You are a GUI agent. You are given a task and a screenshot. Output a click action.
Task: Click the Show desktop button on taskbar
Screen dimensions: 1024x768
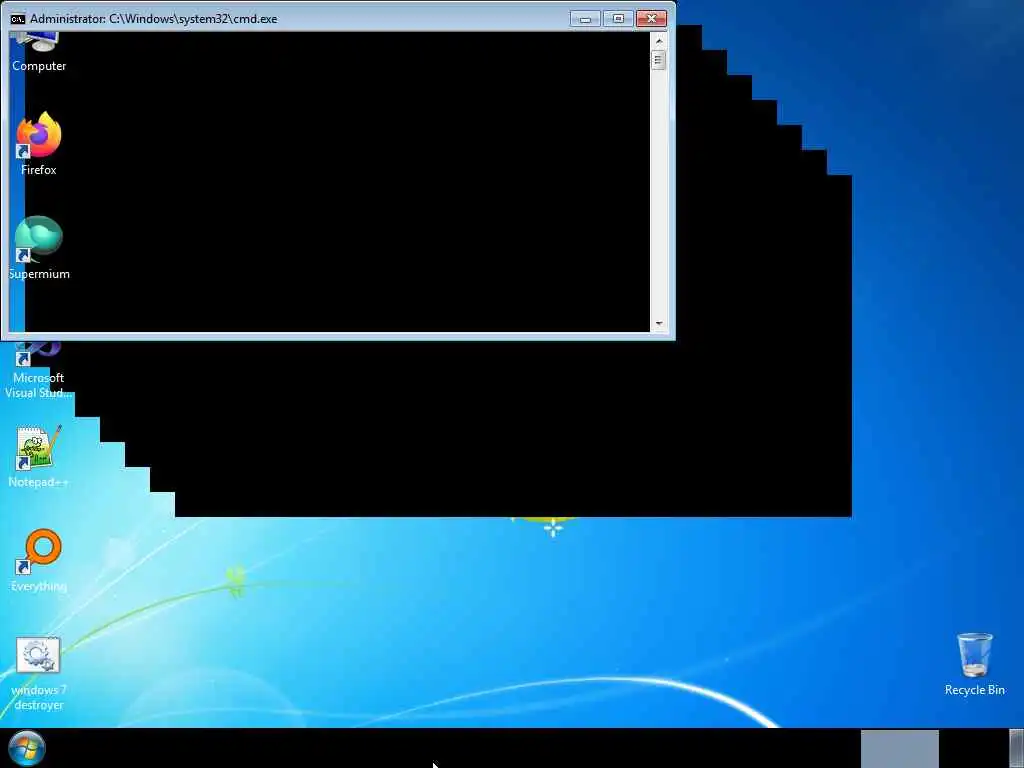pyautogui.click(x=1016, y=749)
